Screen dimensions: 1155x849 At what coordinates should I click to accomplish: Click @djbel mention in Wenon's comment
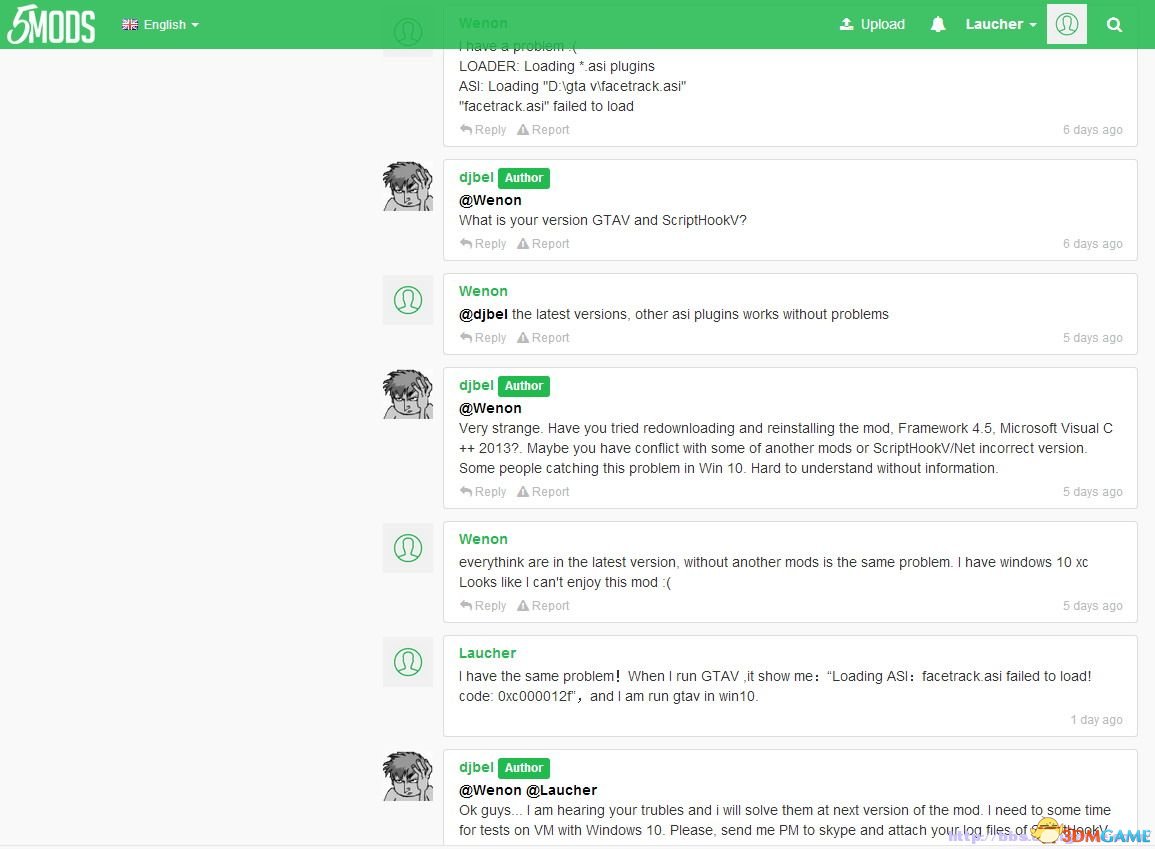[483, 314]
